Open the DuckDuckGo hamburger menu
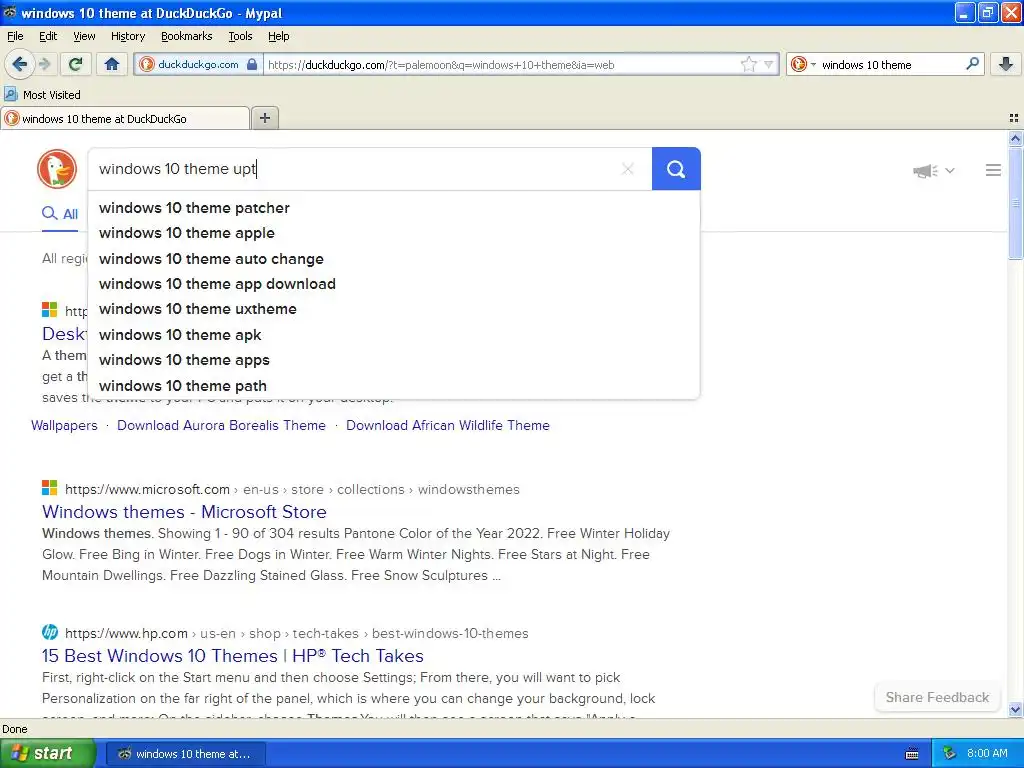Viewport: 1024px width, 768px height. pyautogui.click(x=993, y=170)
